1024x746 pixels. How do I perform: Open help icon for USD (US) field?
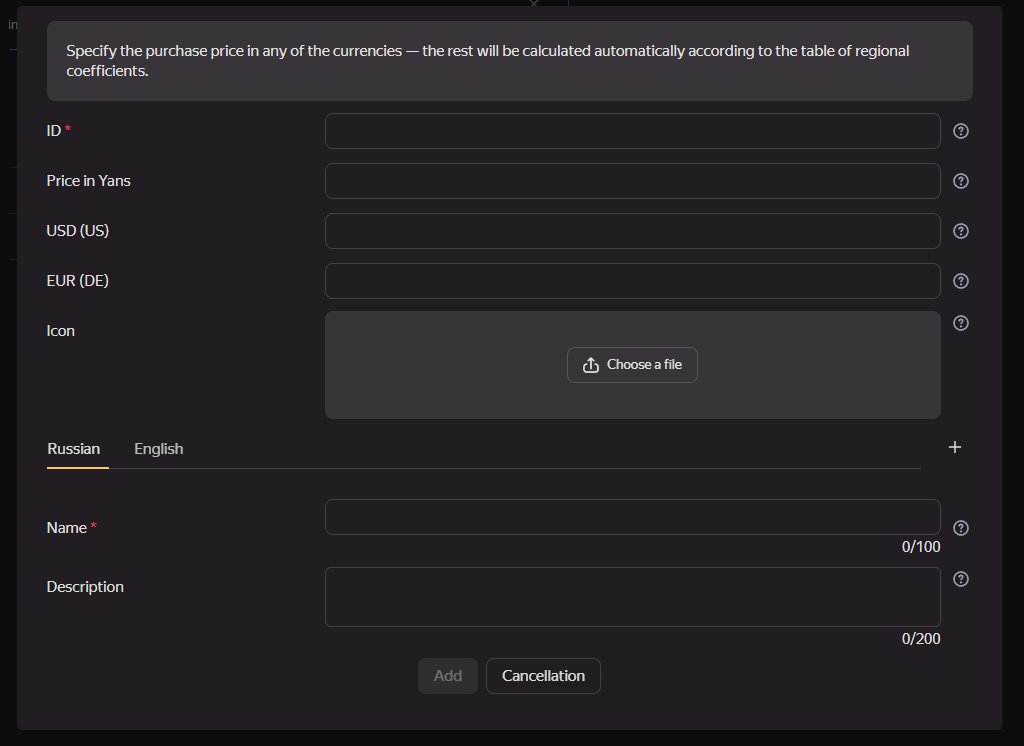point(961,231)
